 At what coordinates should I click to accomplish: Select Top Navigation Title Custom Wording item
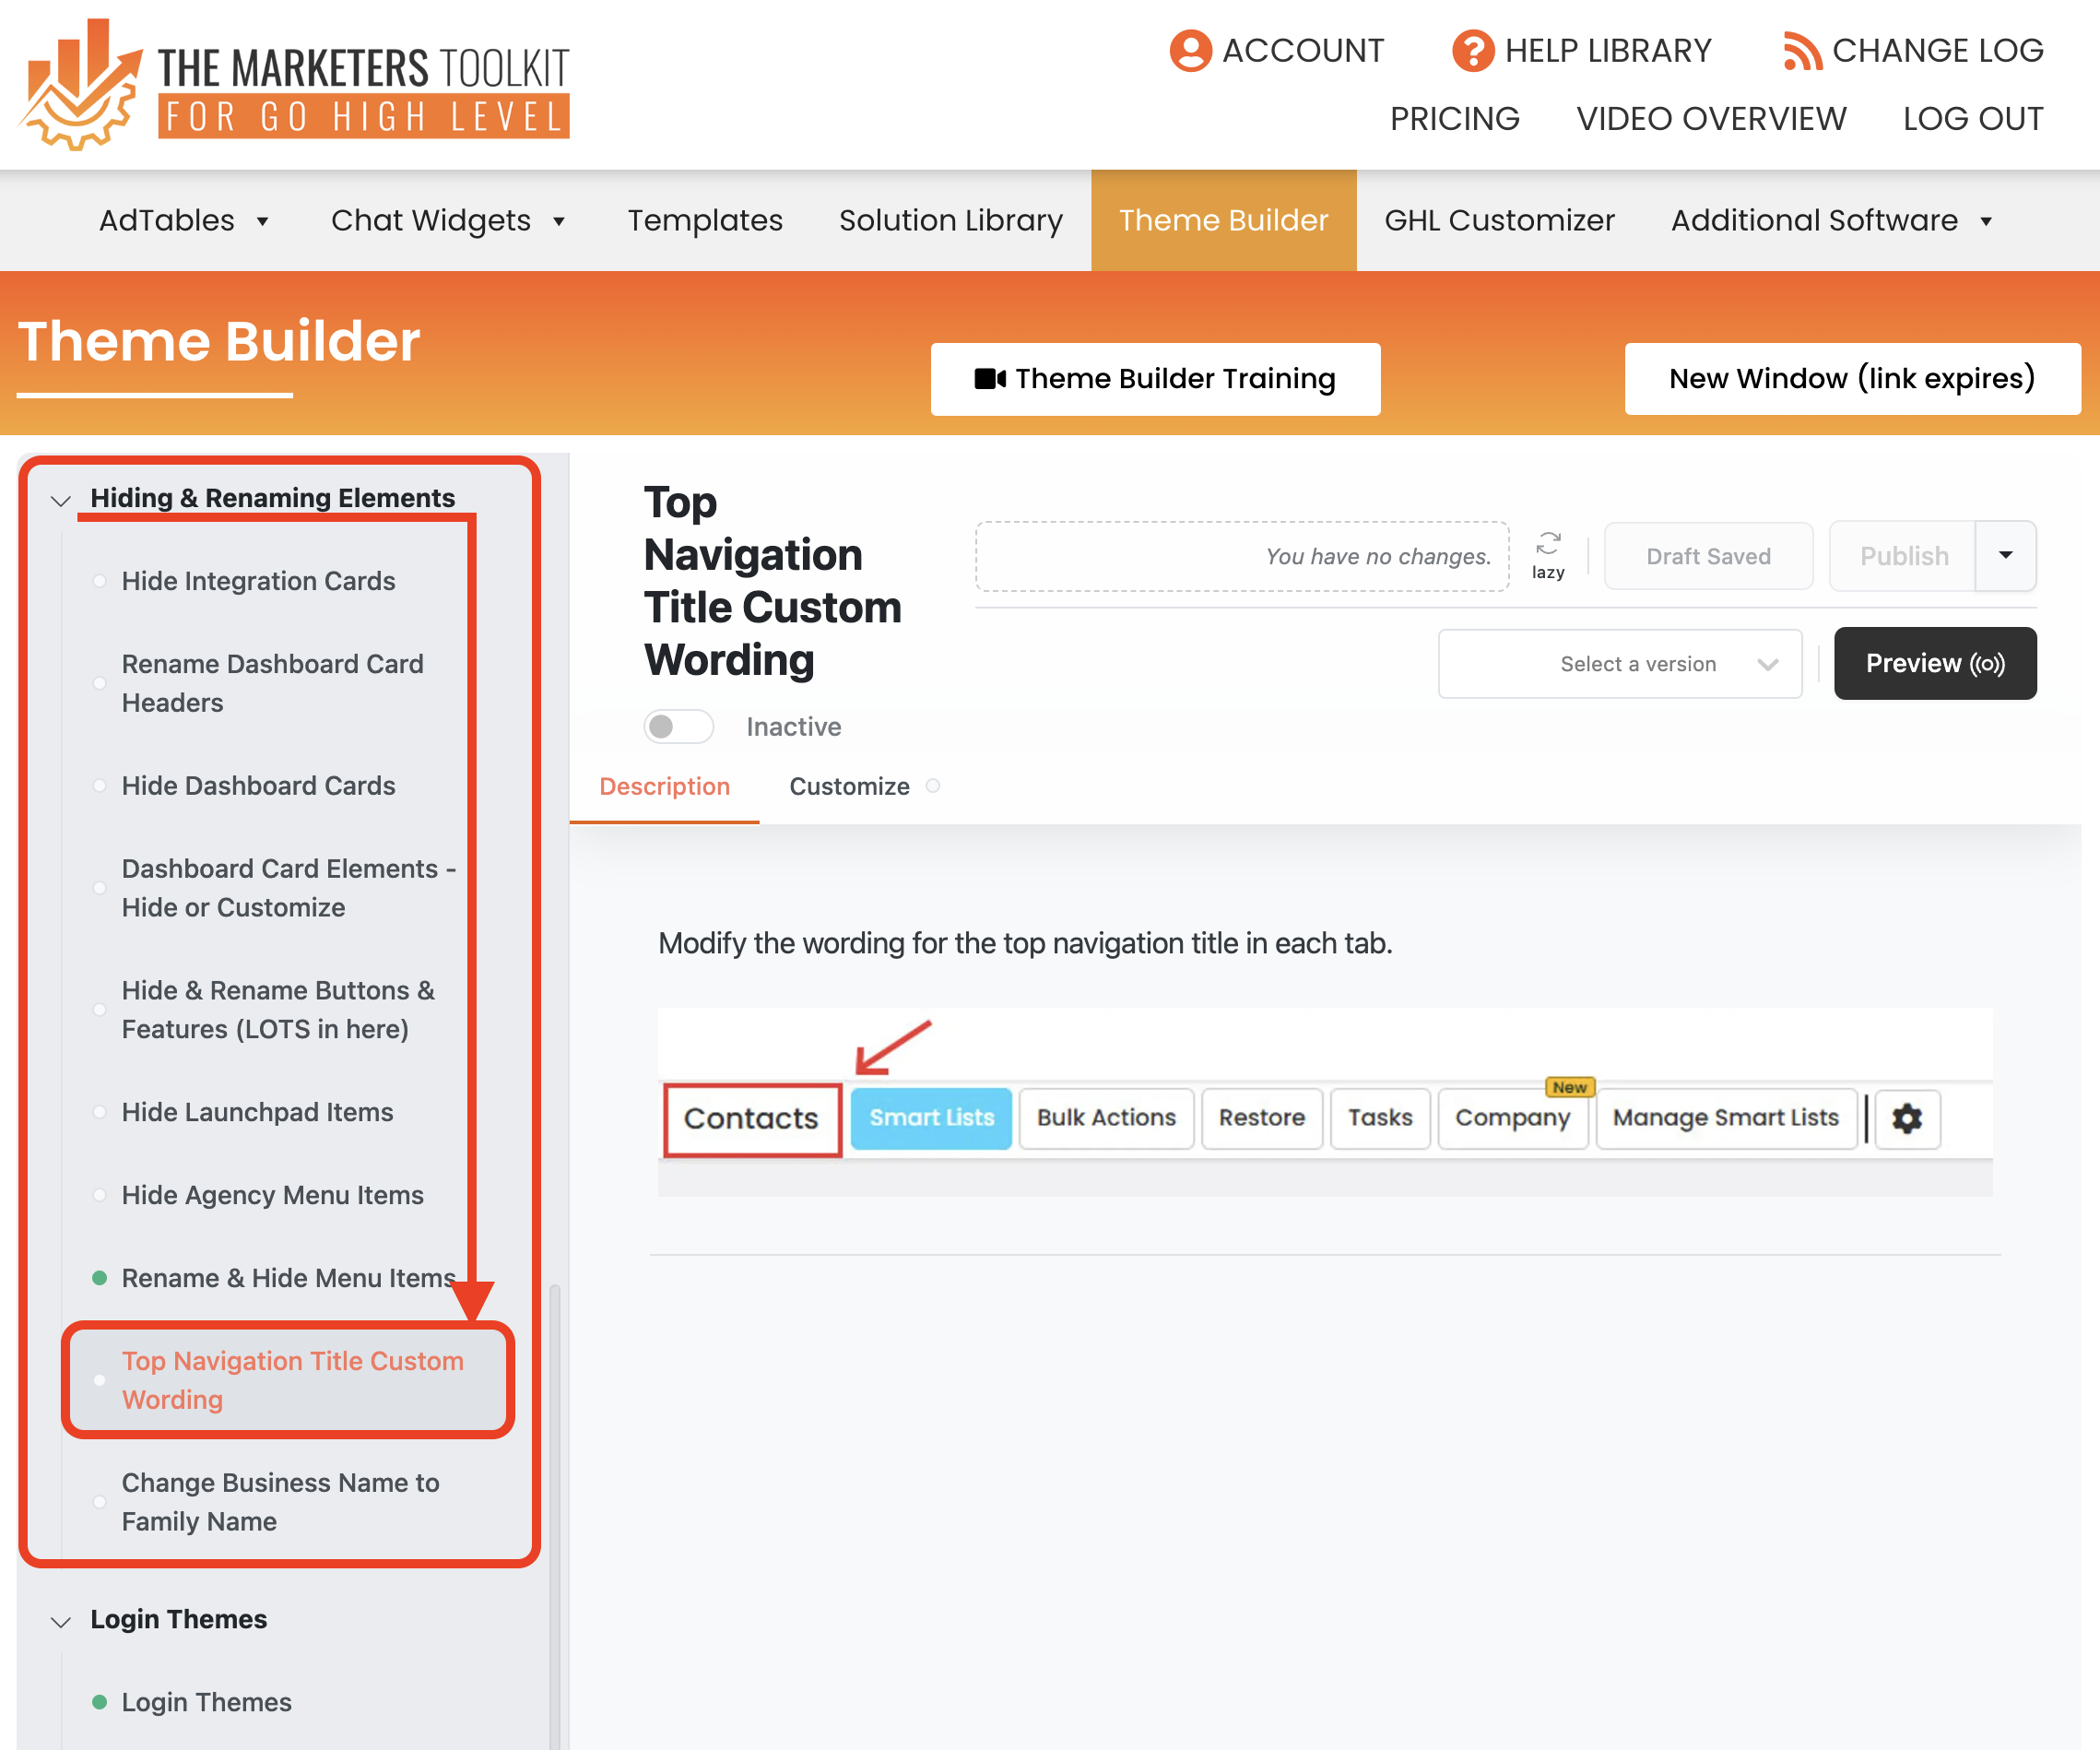pyautogui.click(x=292, y=1380)
